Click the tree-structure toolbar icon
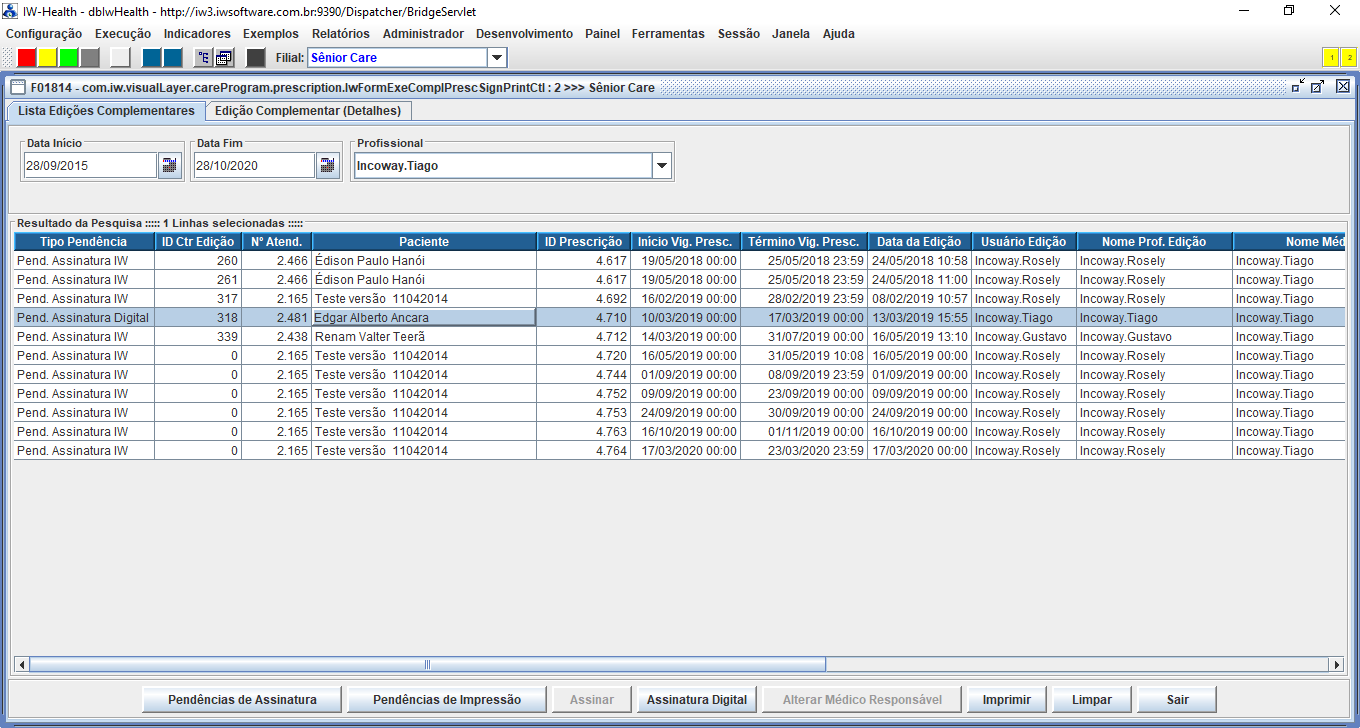 [x=203, y=58]
